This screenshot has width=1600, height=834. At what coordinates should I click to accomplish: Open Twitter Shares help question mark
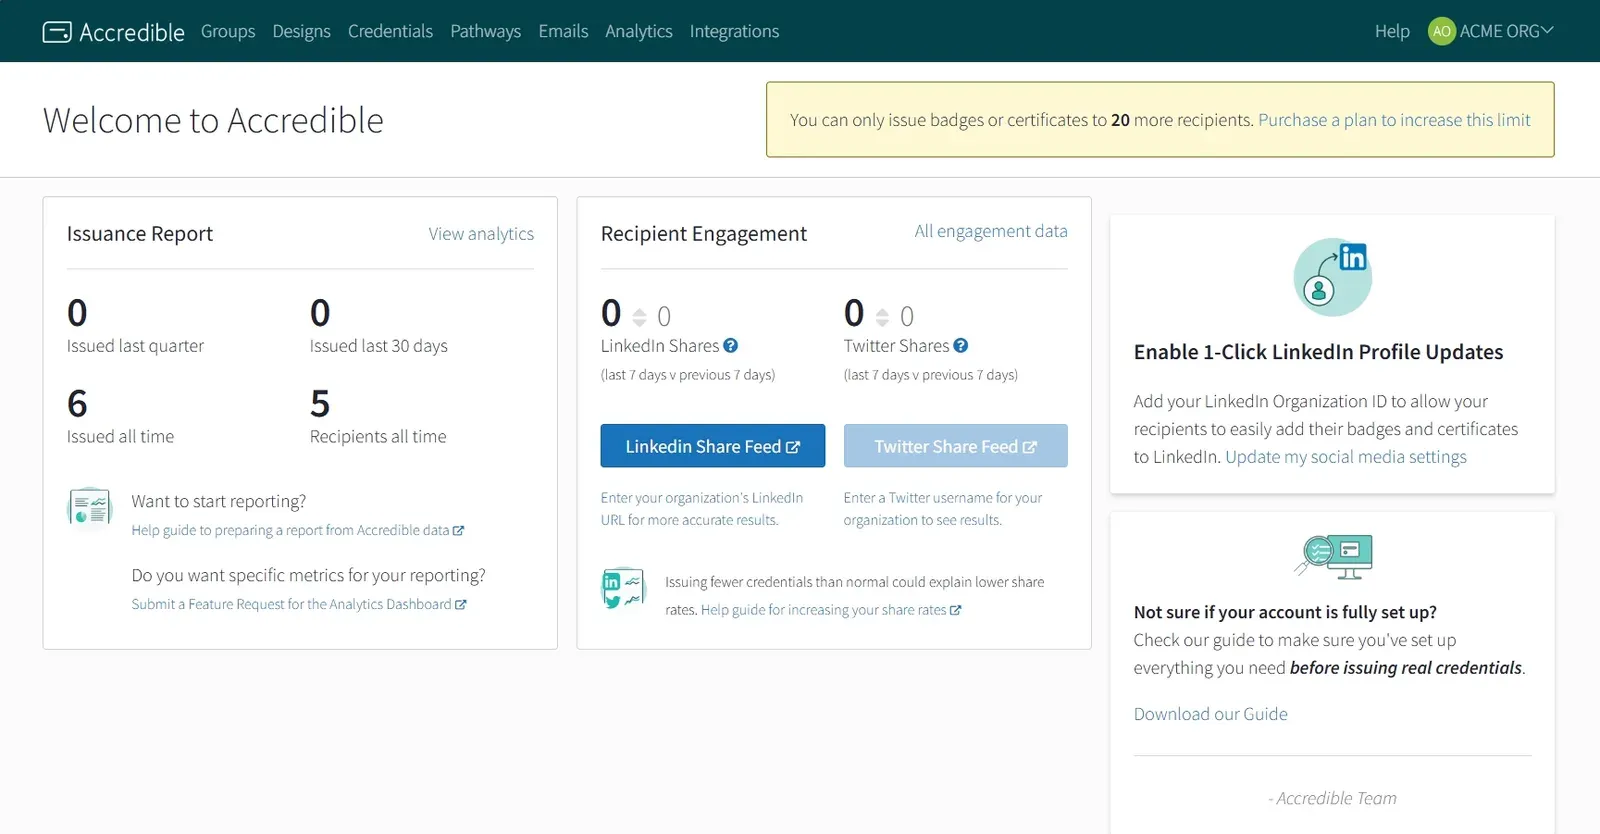point(961,346)
